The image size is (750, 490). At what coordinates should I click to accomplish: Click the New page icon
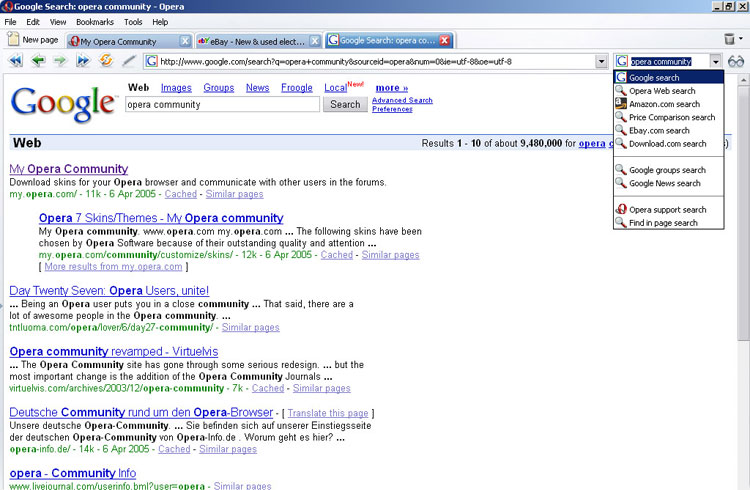click(13, 39)
